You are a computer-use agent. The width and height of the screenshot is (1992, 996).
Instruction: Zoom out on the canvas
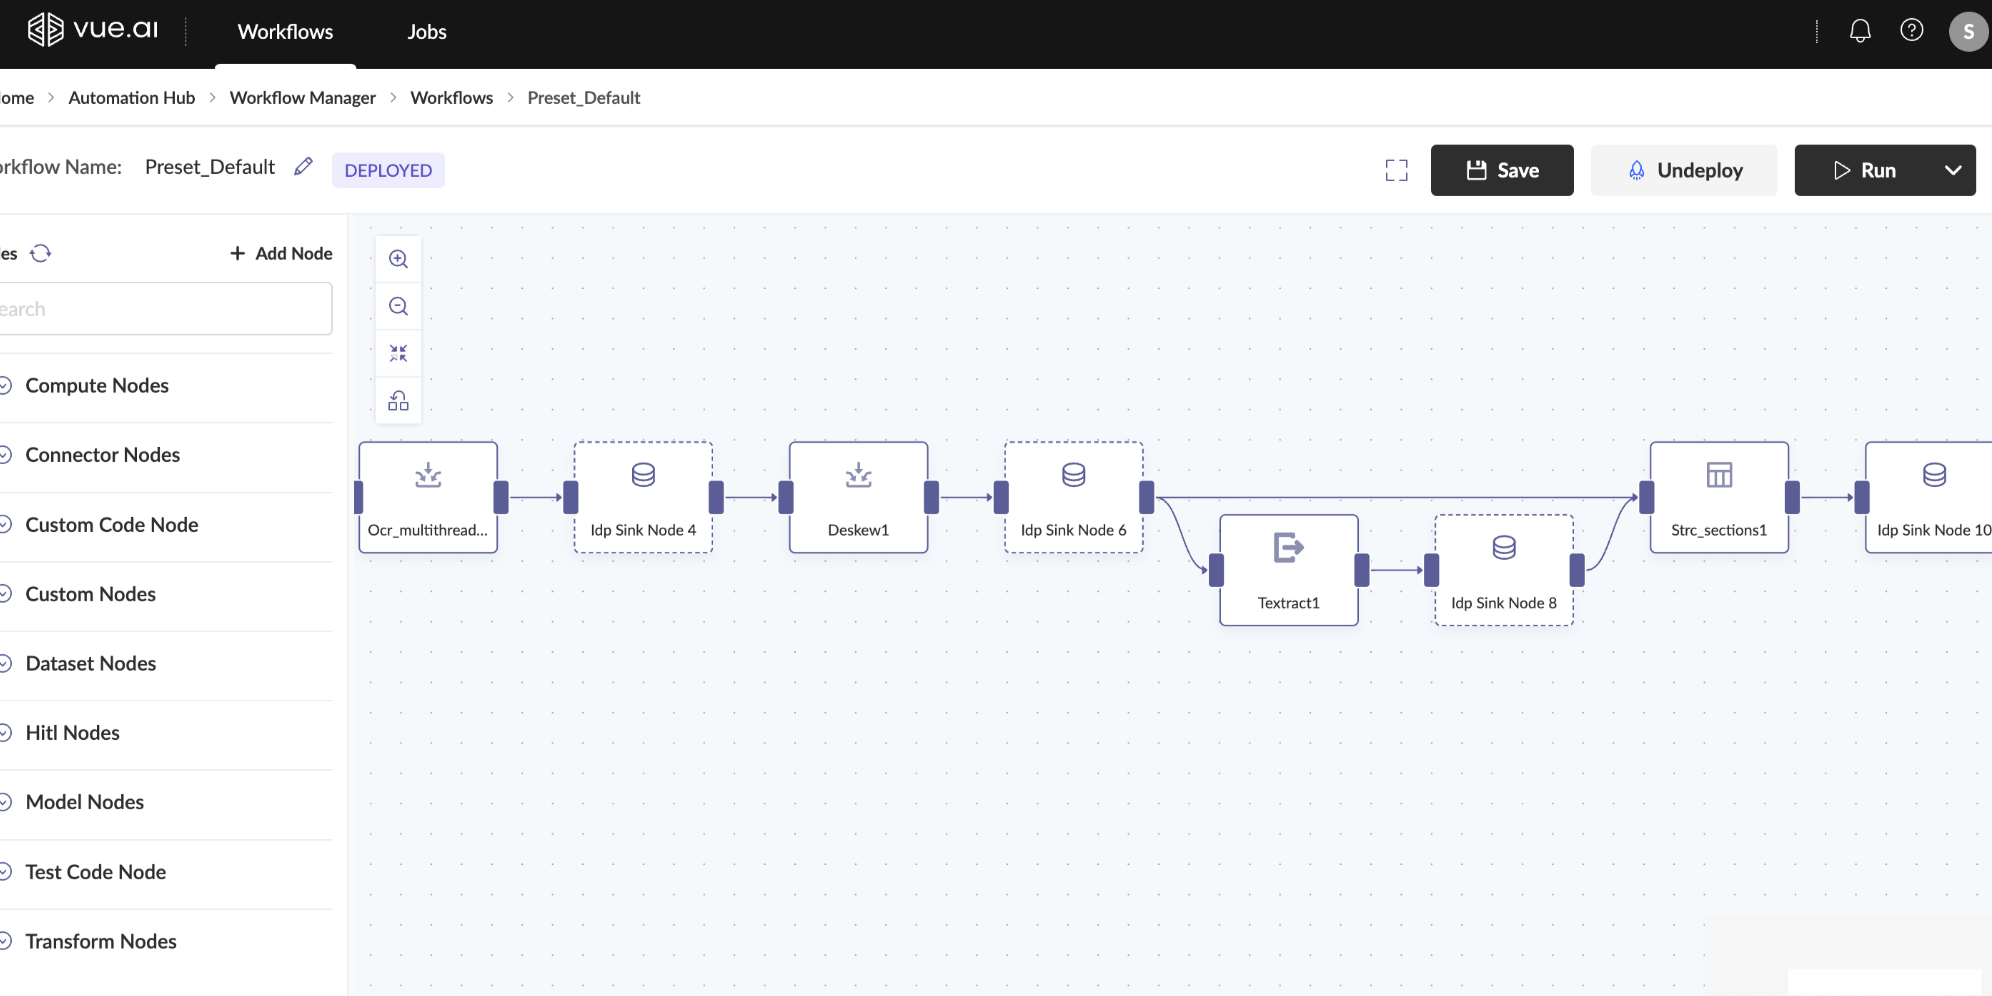click(x=398, y=306)
